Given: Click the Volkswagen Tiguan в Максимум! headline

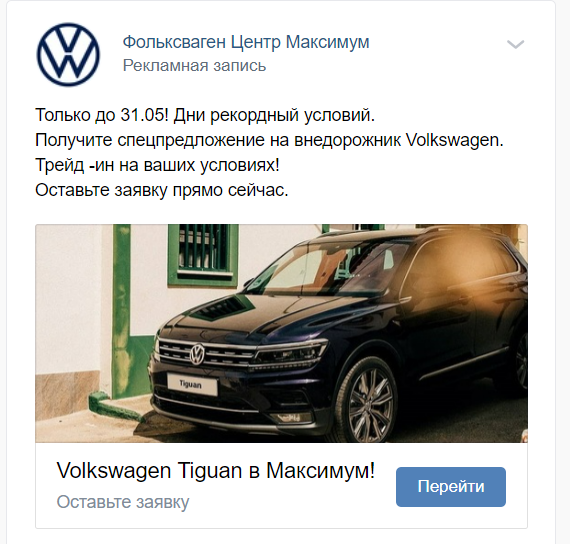Looking at the screenshot, I should pyautogui.click(x=216, y=470).
